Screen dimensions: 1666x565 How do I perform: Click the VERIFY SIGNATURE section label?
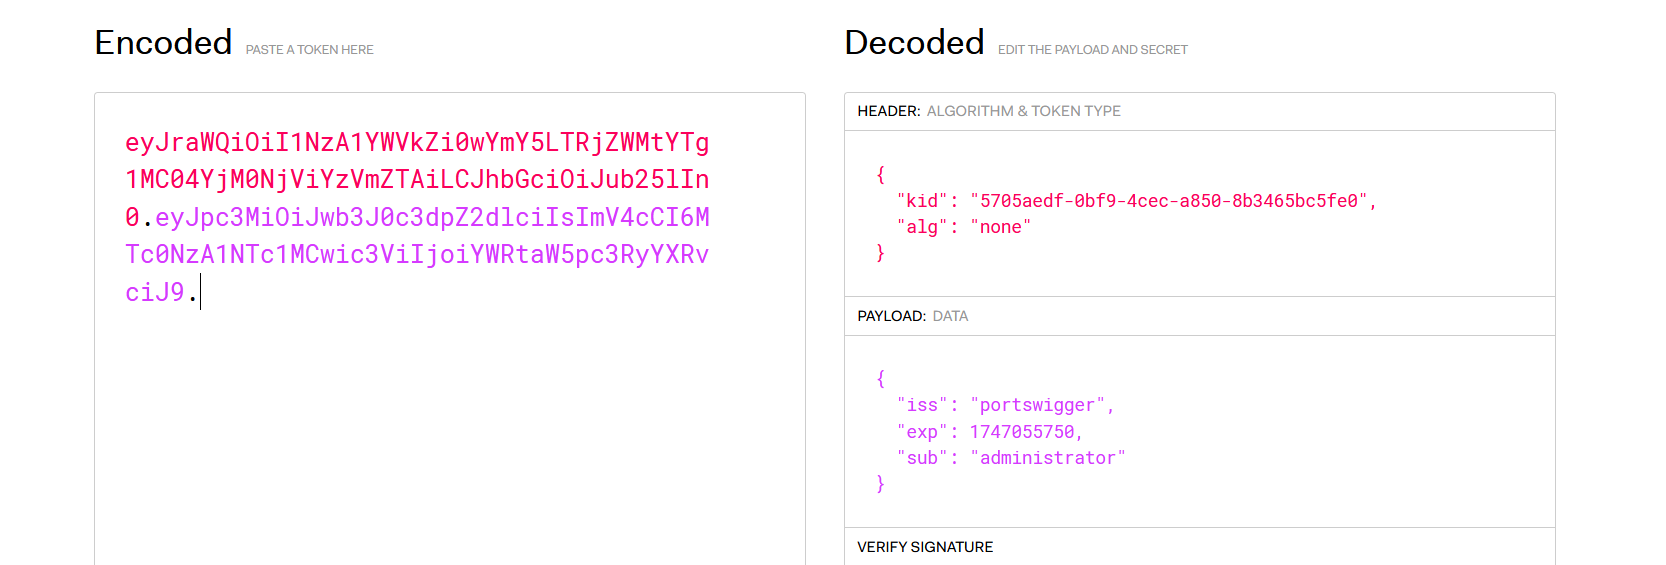(925, 547)
